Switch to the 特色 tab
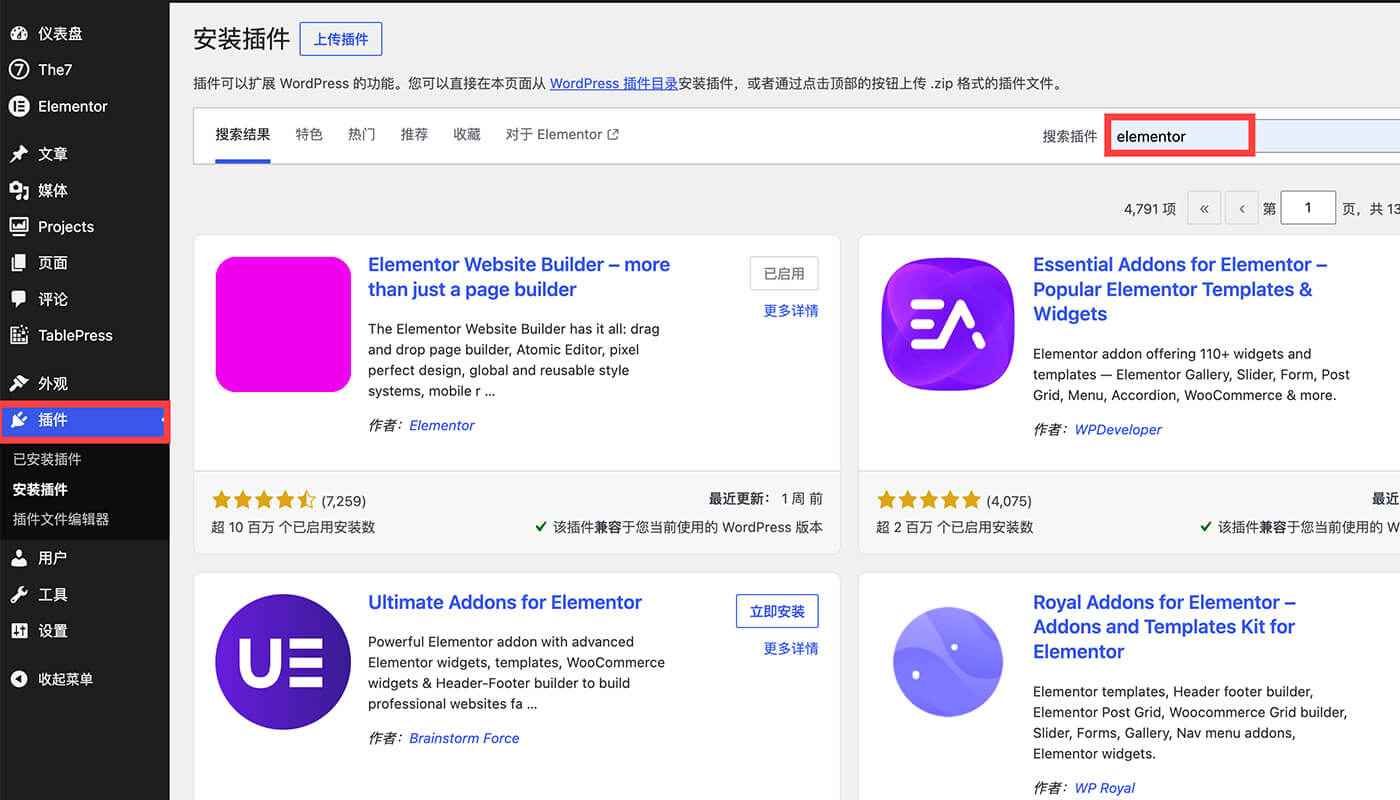 pyautogui.click(x=309, y=135)
